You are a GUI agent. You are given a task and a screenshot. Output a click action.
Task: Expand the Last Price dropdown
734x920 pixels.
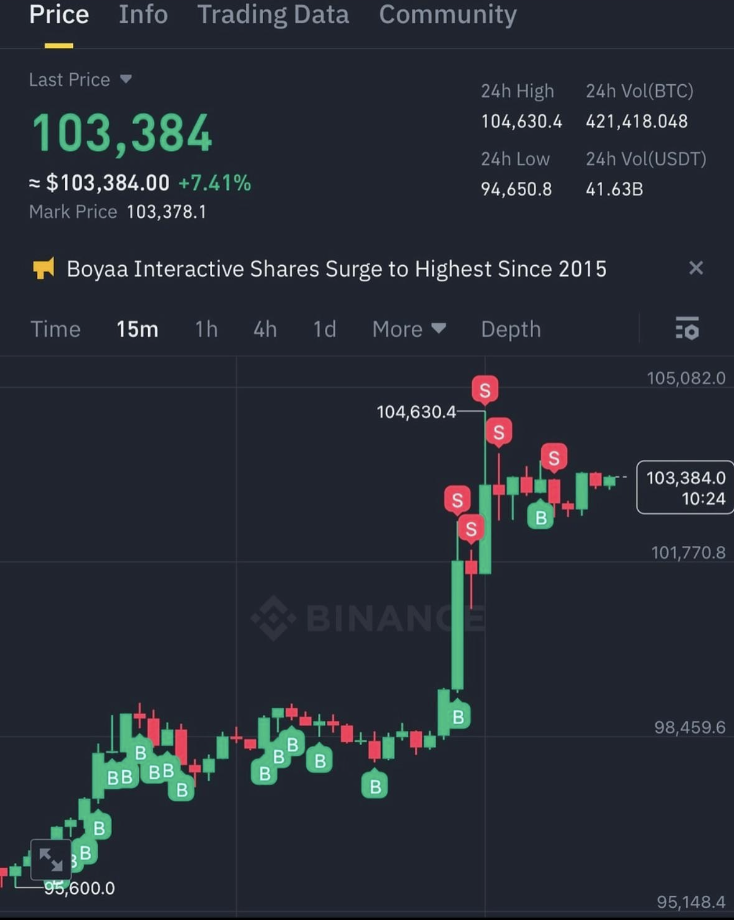80,79
